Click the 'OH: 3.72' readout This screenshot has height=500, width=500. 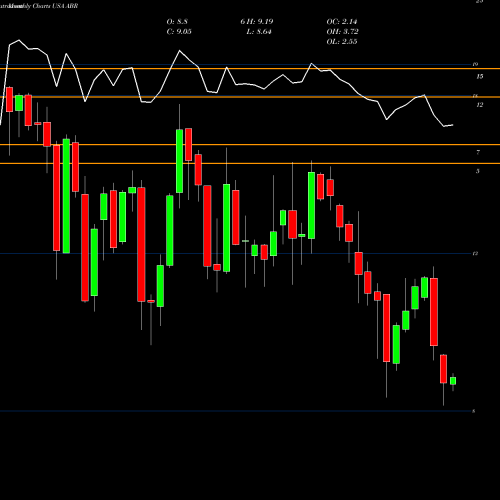342,32
